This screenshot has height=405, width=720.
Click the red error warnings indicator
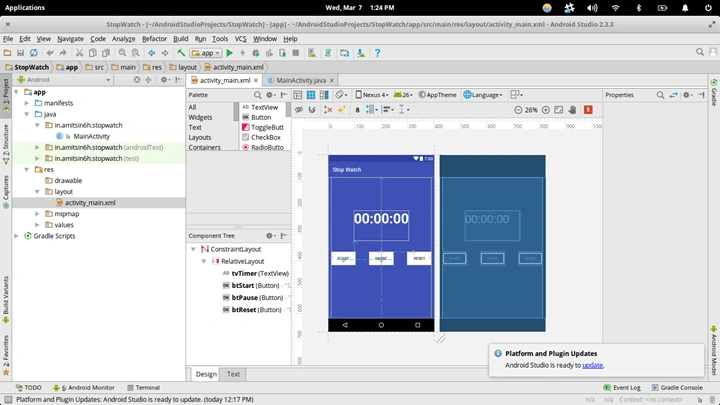click(x=588, y=110)
